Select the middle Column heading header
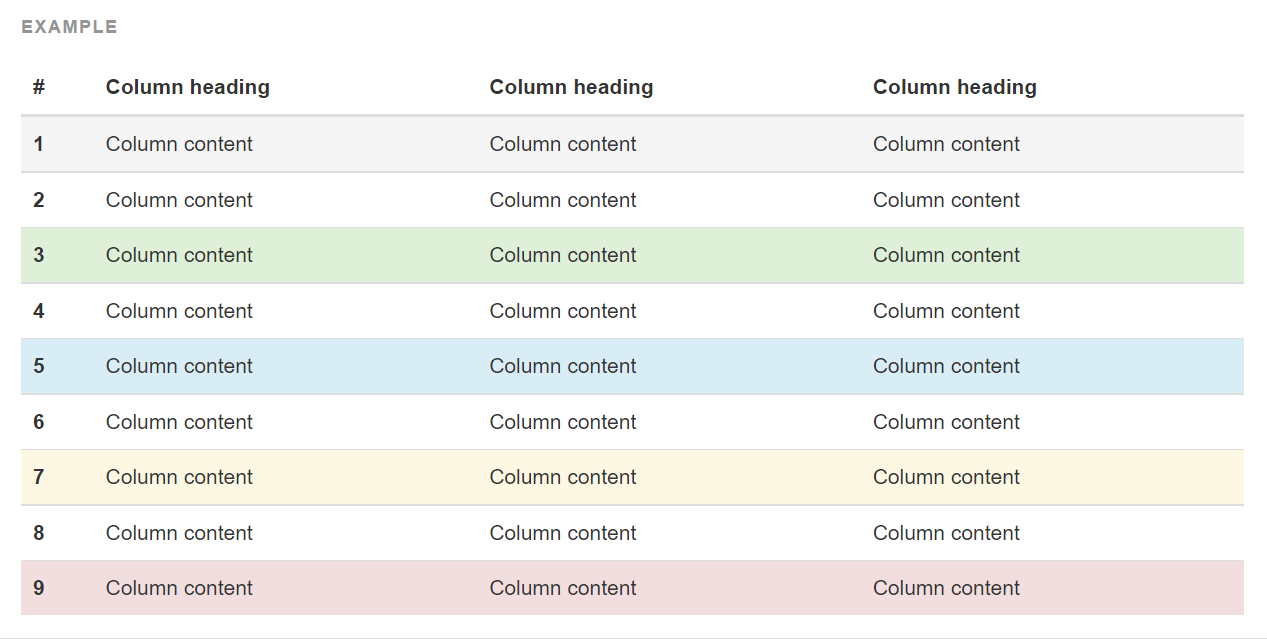1267x639 pixels. click(x=571, y=88)
